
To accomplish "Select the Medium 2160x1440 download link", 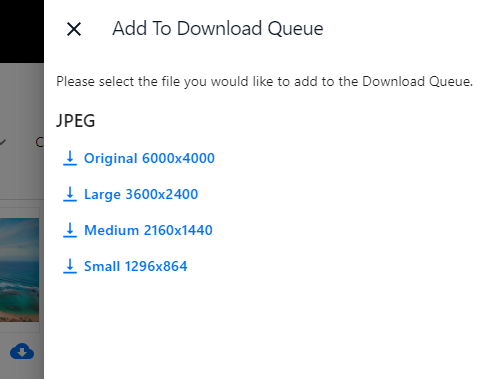I will [148, 230].
